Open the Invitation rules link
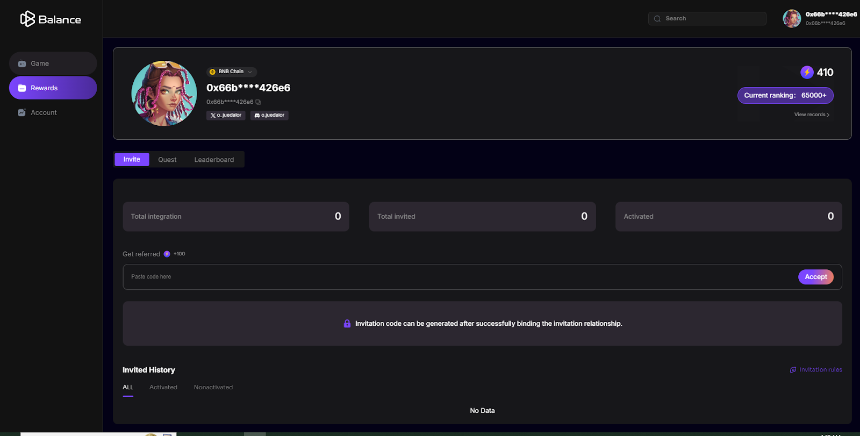 816,370
